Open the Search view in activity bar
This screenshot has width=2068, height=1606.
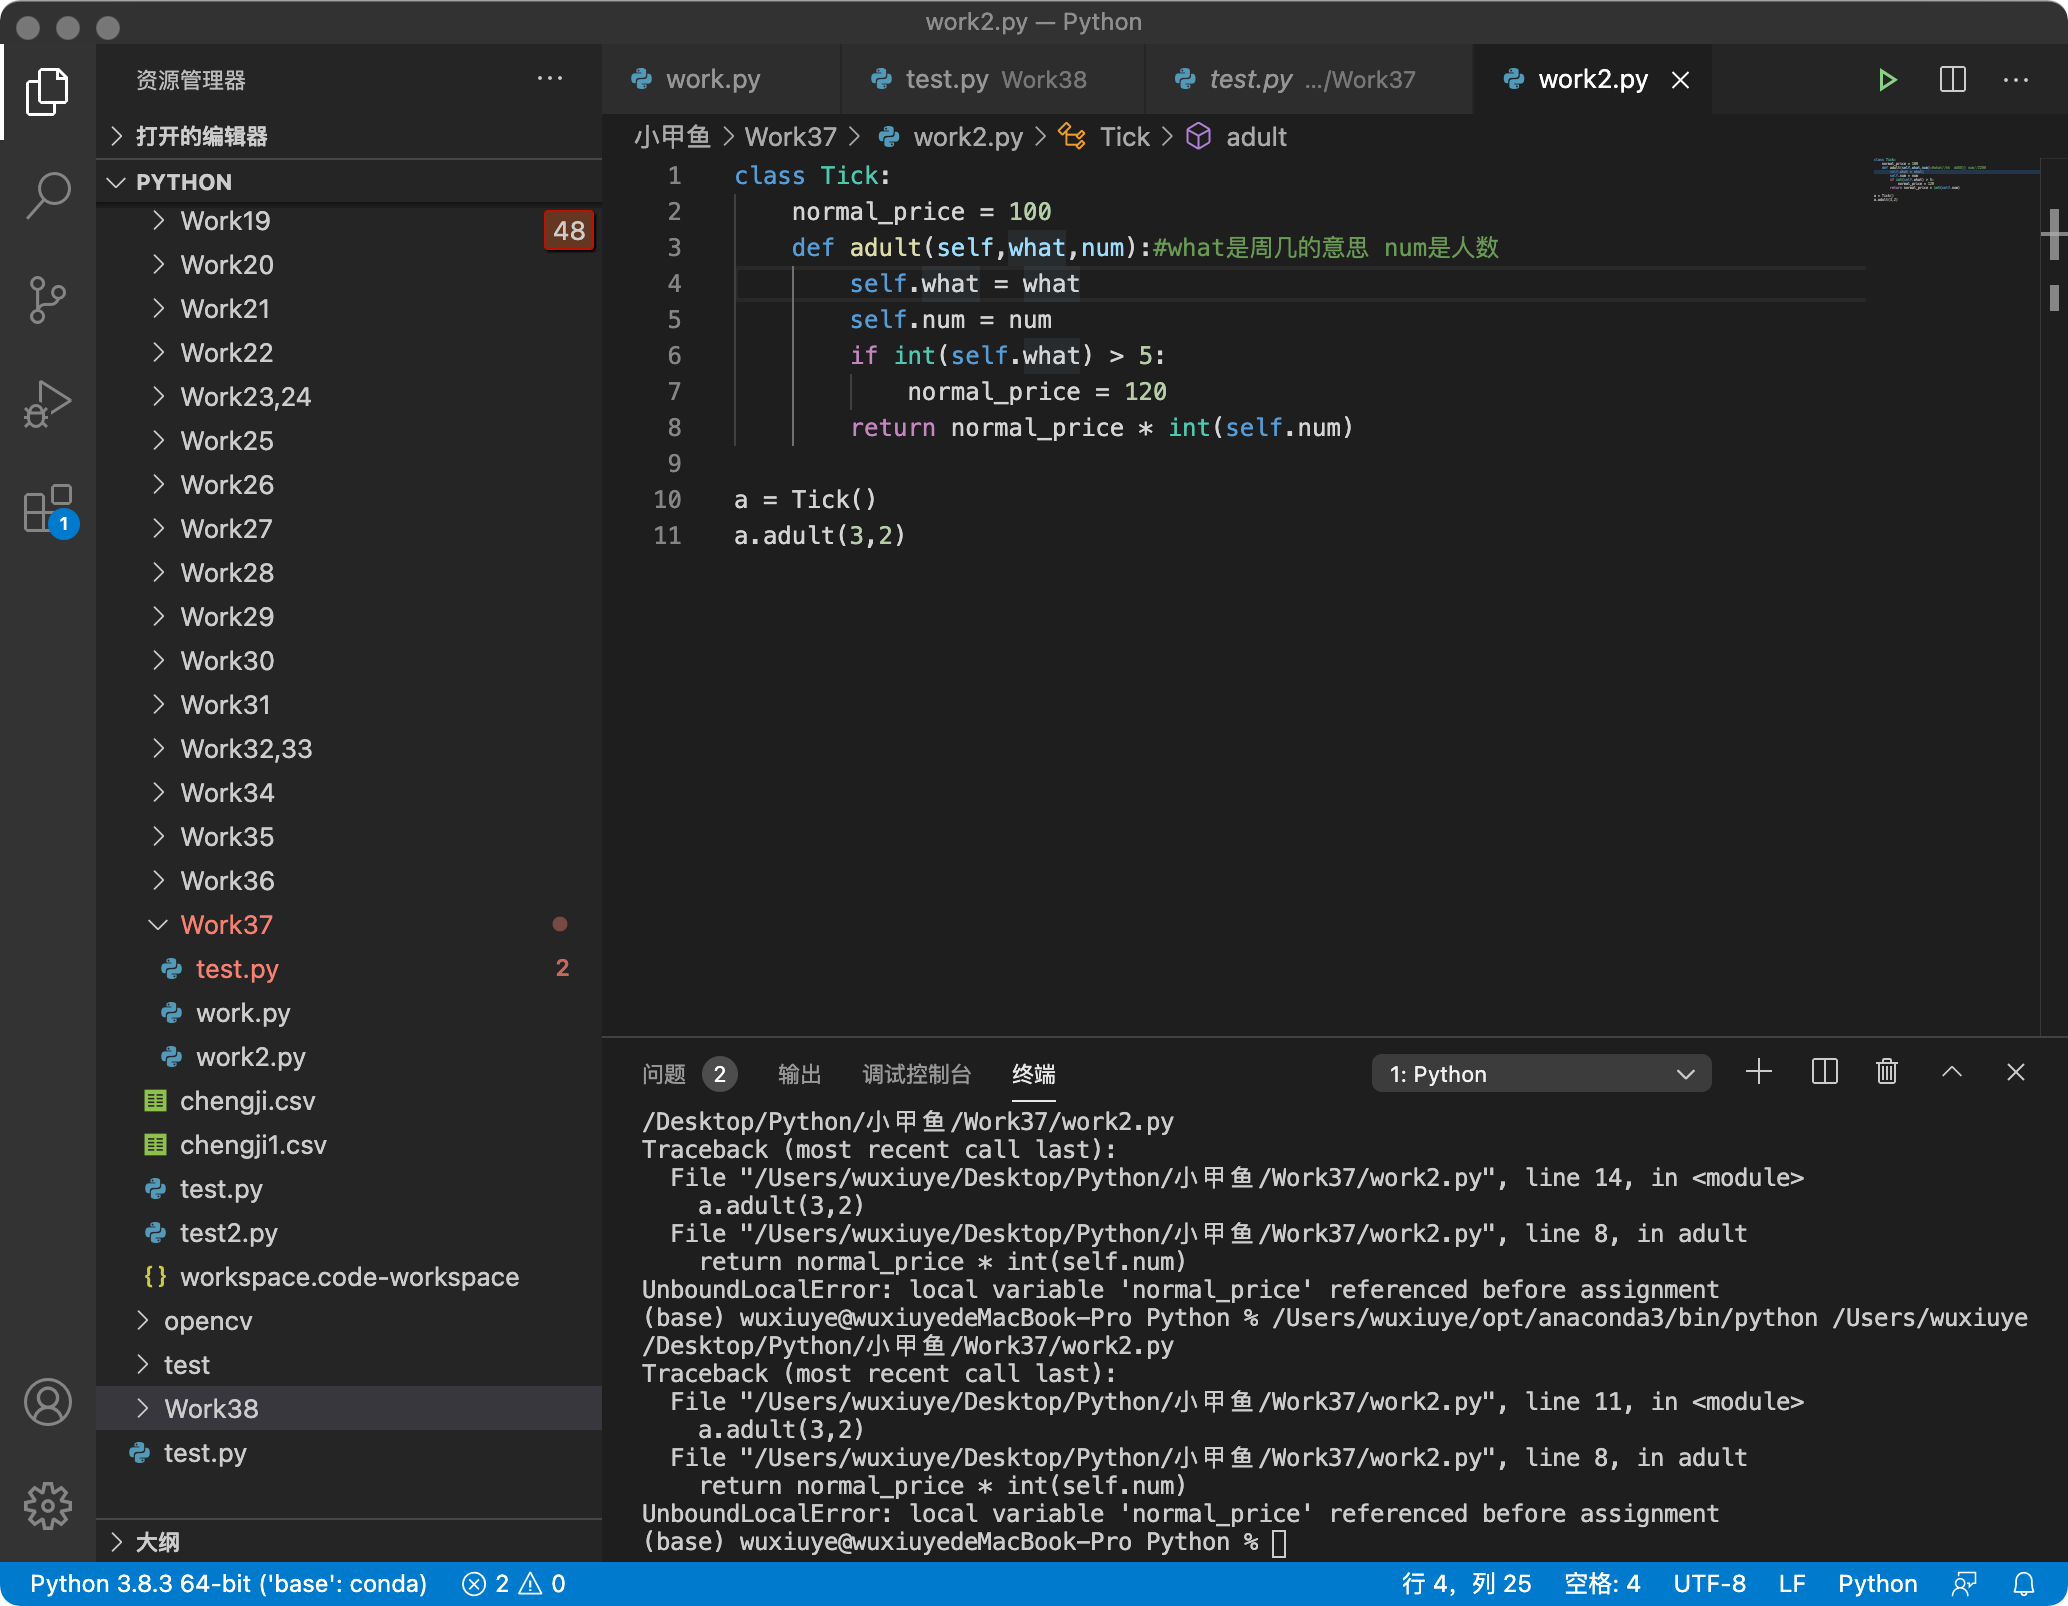pos(47,195)
